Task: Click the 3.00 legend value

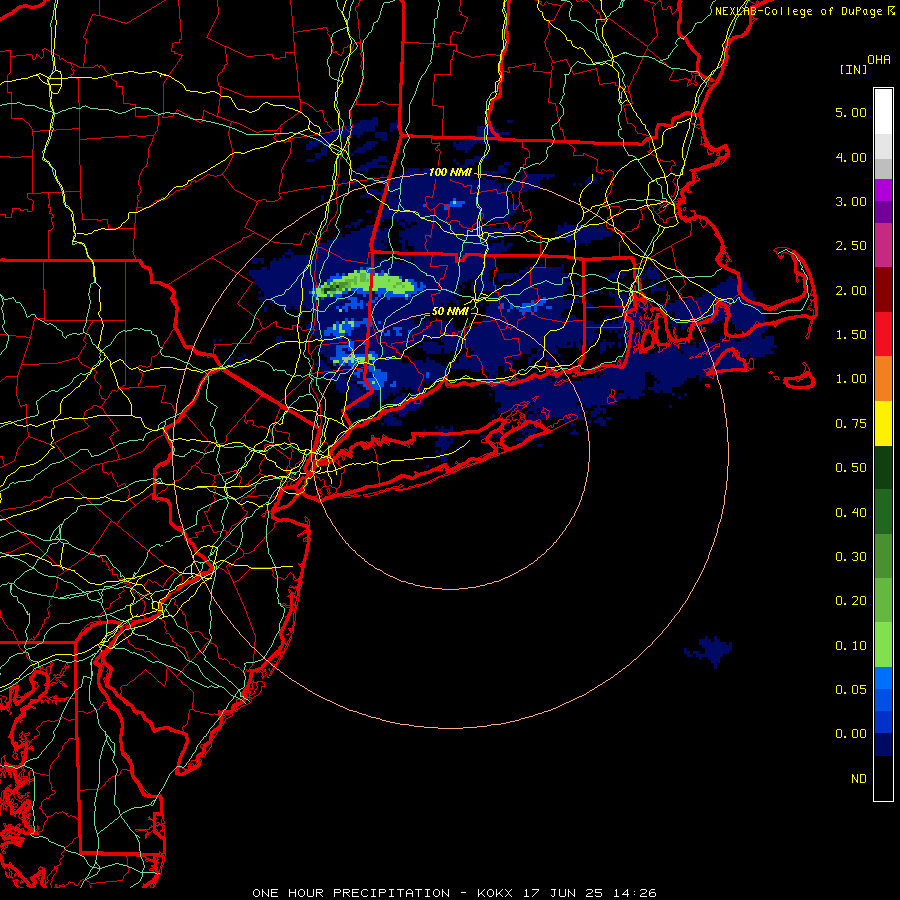Action: click(851, 201)
